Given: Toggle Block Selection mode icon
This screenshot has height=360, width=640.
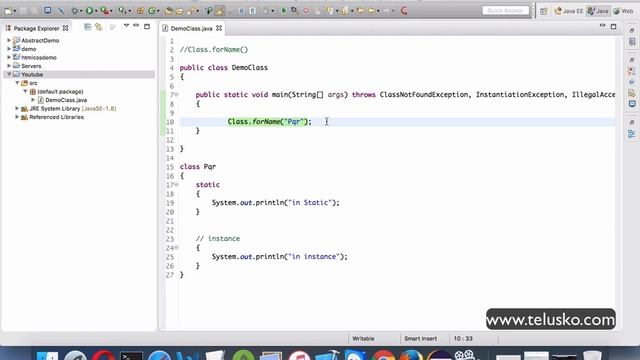Looking at the screenshot, I should coord(242,11).
